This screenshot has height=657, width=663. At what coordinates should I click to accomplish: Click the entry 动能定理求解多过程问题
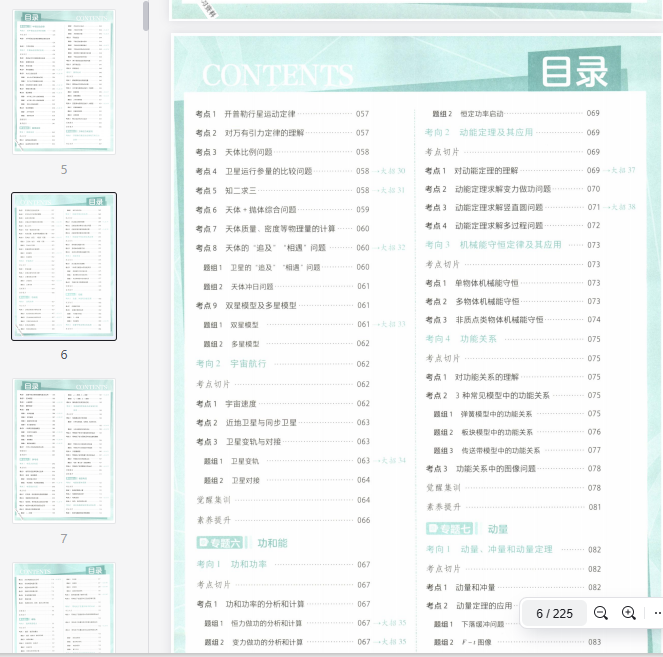point(499,226)
